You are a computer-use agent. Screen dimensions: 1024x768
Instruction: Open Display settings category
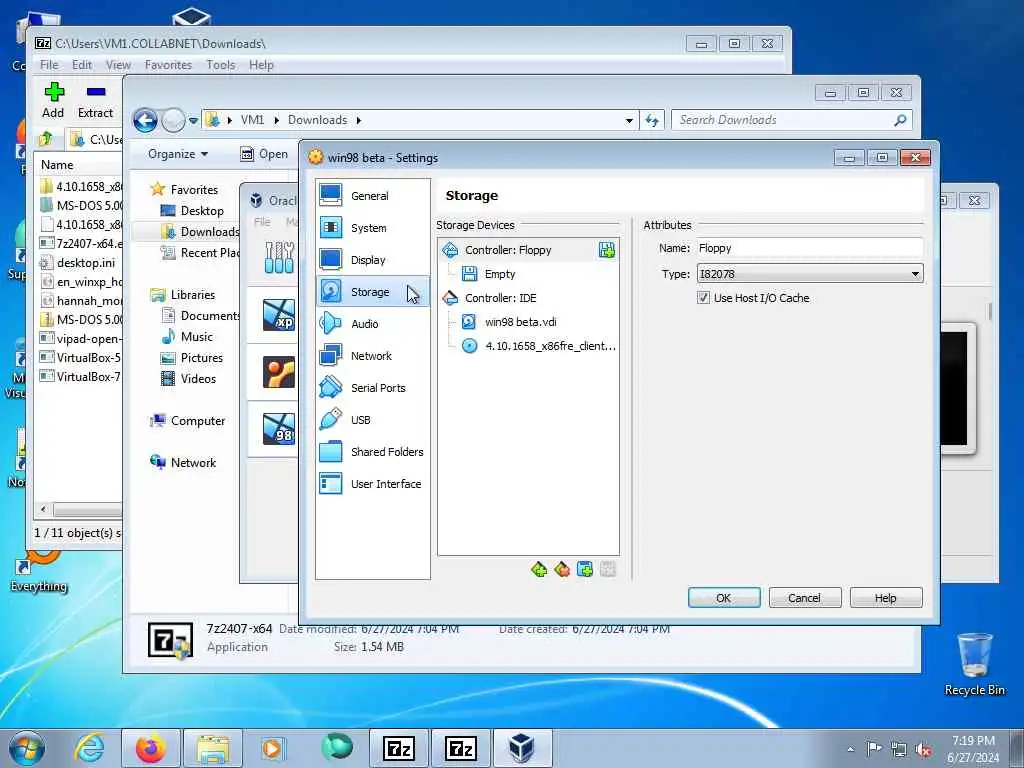click(x=372, y=260)
